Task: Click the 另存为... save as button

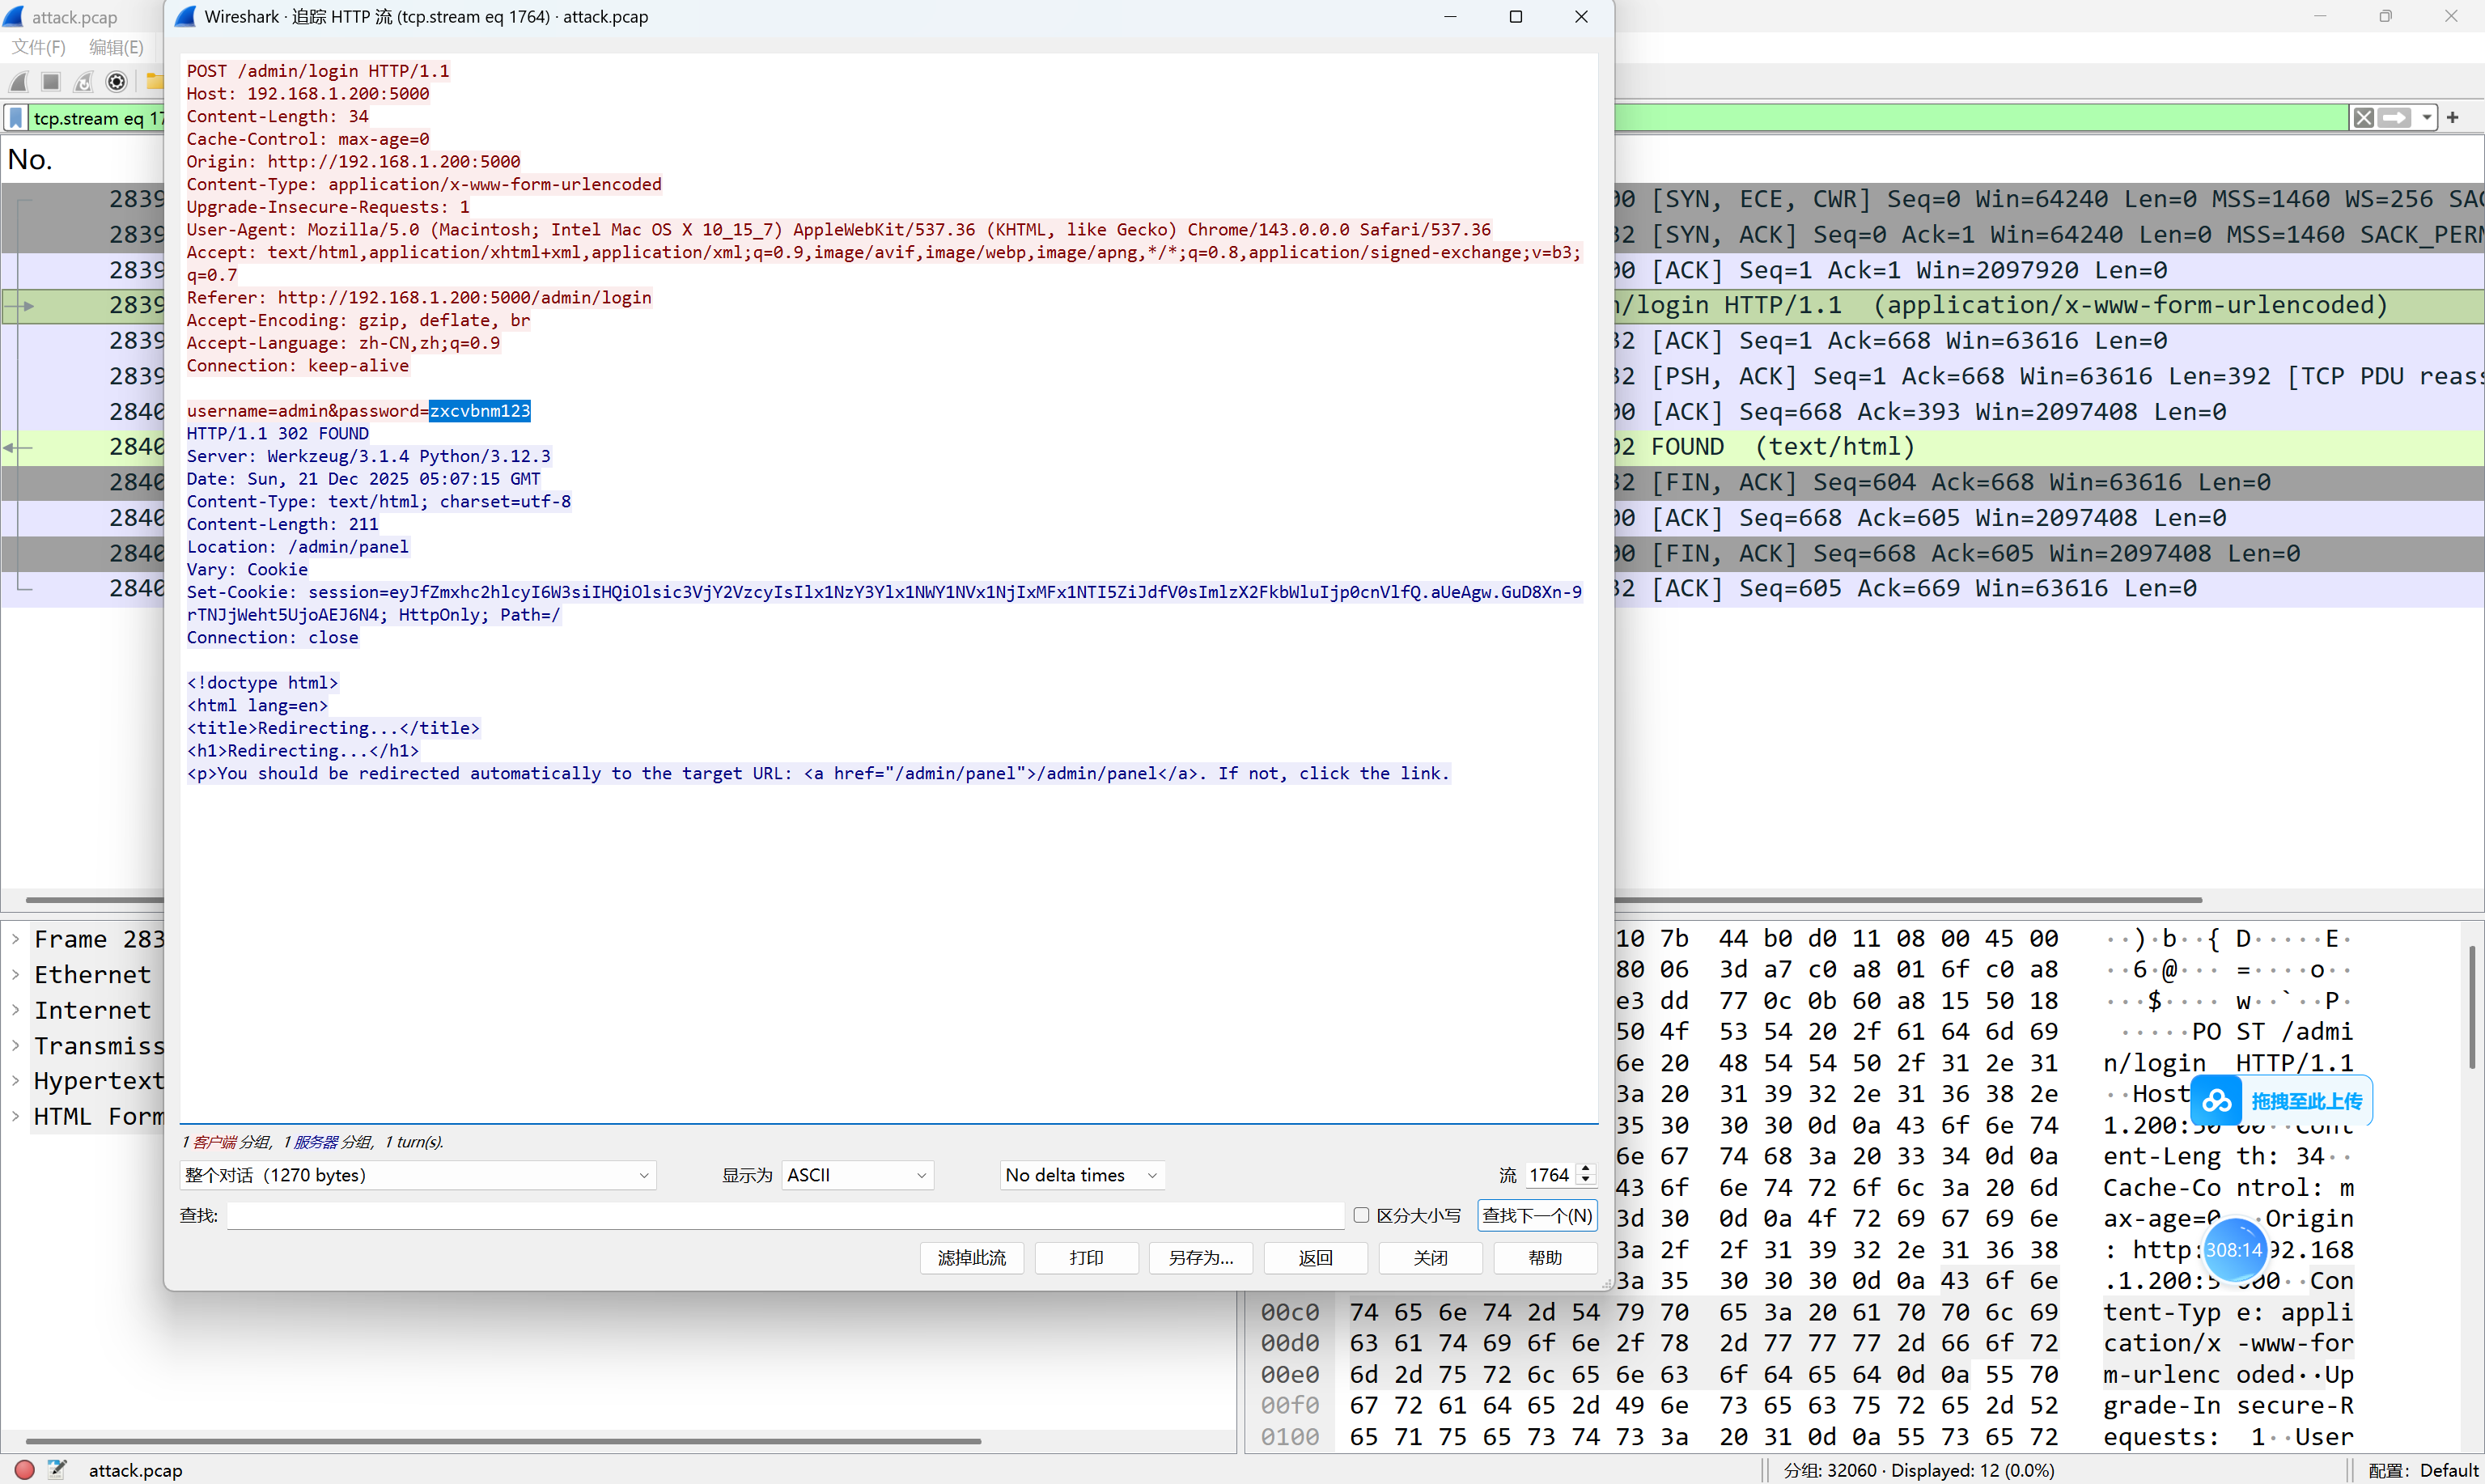Action: (1201, 1257)
